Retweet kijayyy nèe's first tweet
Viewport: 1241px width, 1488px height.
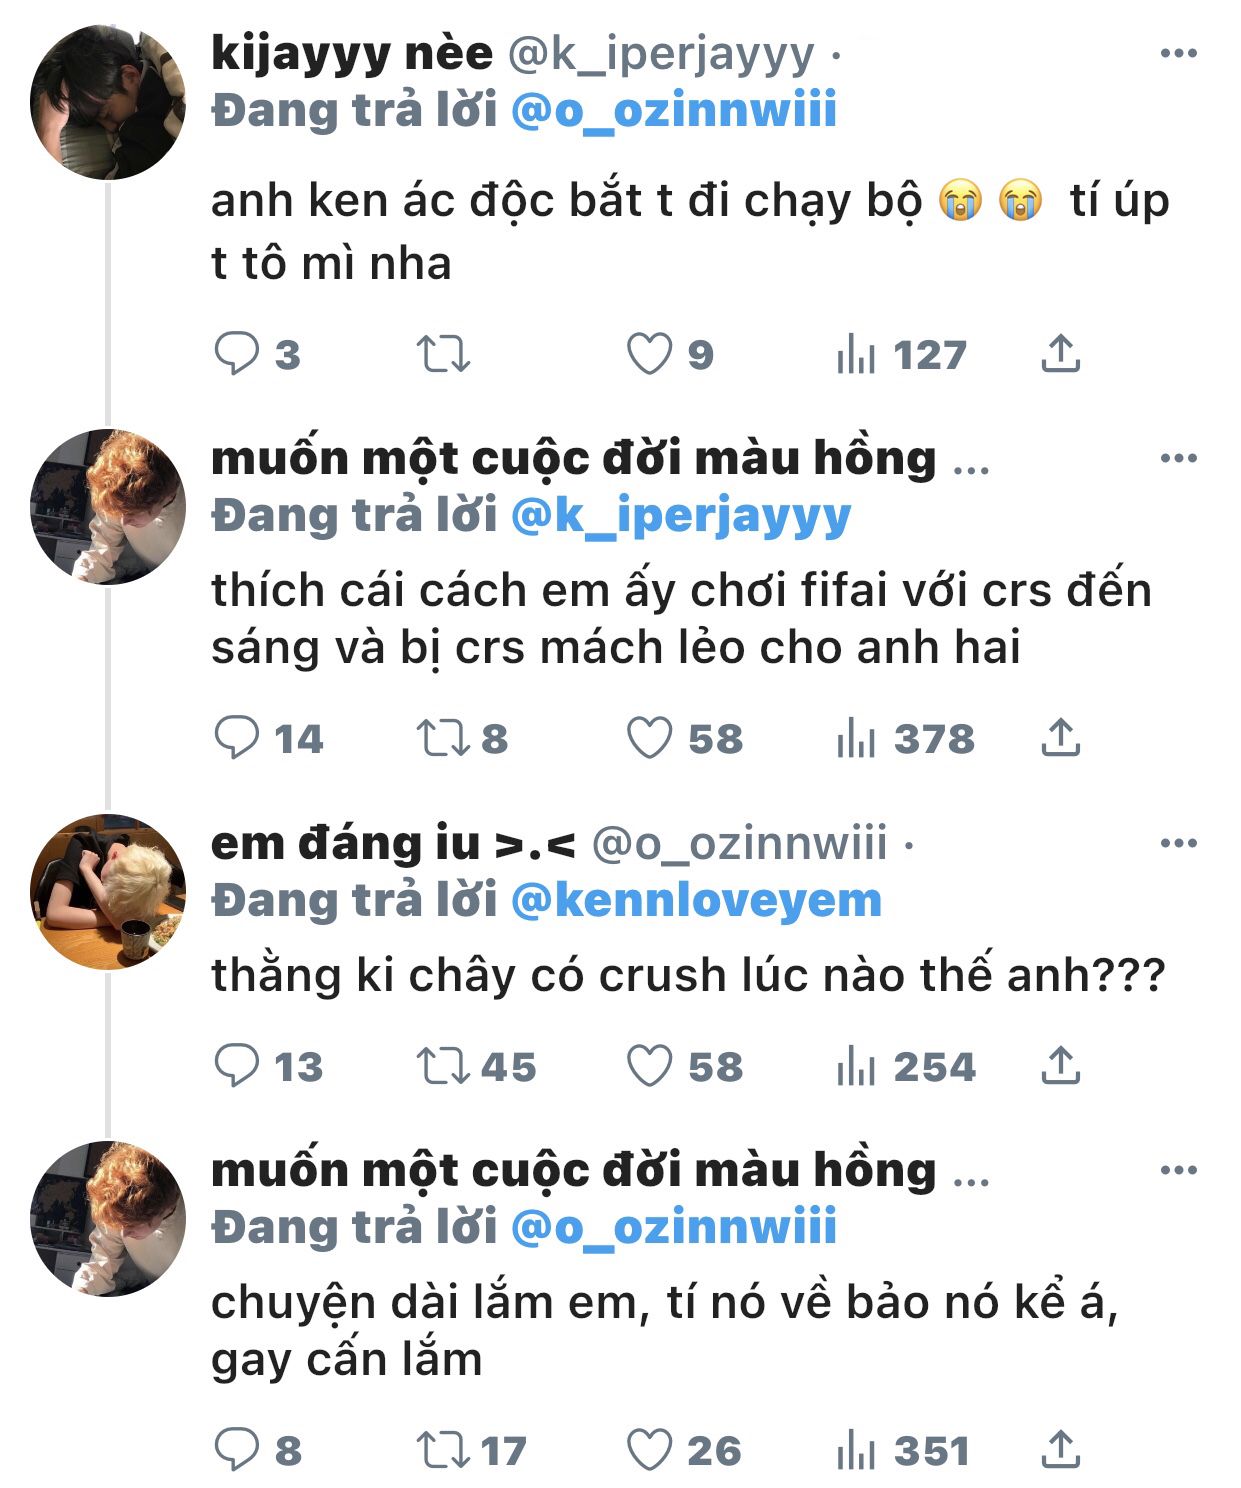(443, 354)
